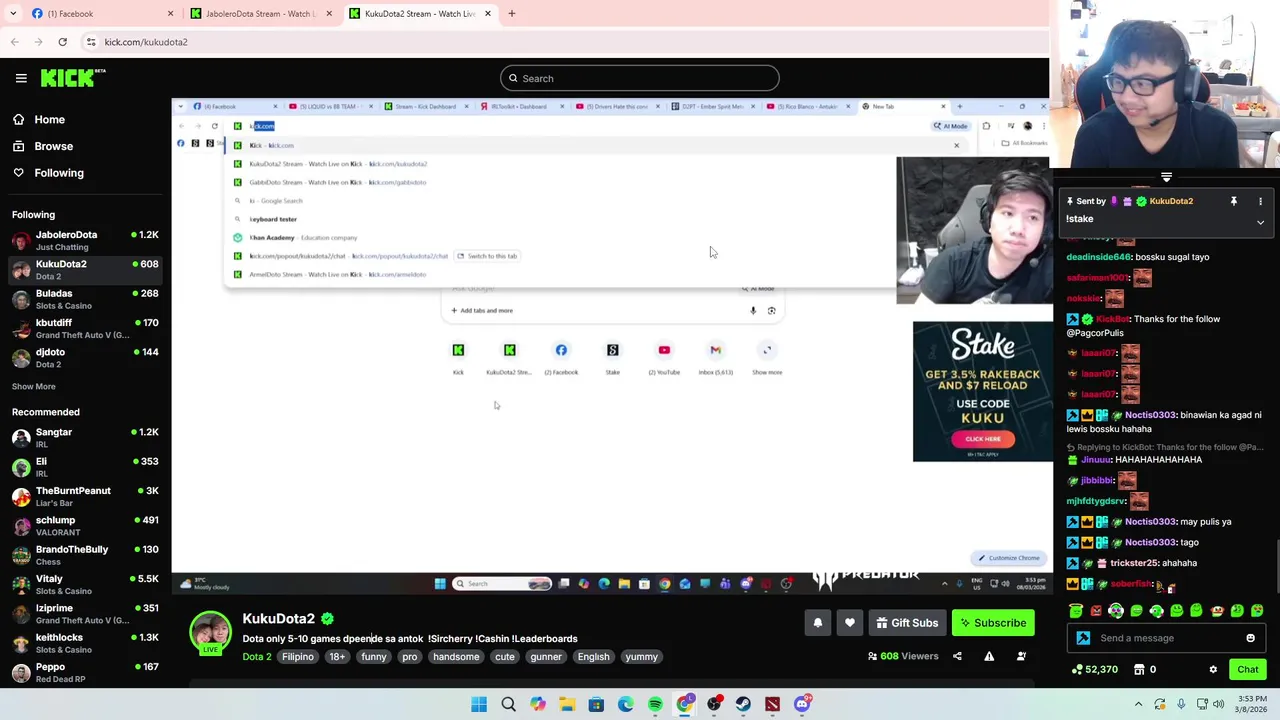Image resolution: width=1280 pixels, height=720 pixels.
Task: Reload the page with browser refresh button
Action: [x=62, y=42]
